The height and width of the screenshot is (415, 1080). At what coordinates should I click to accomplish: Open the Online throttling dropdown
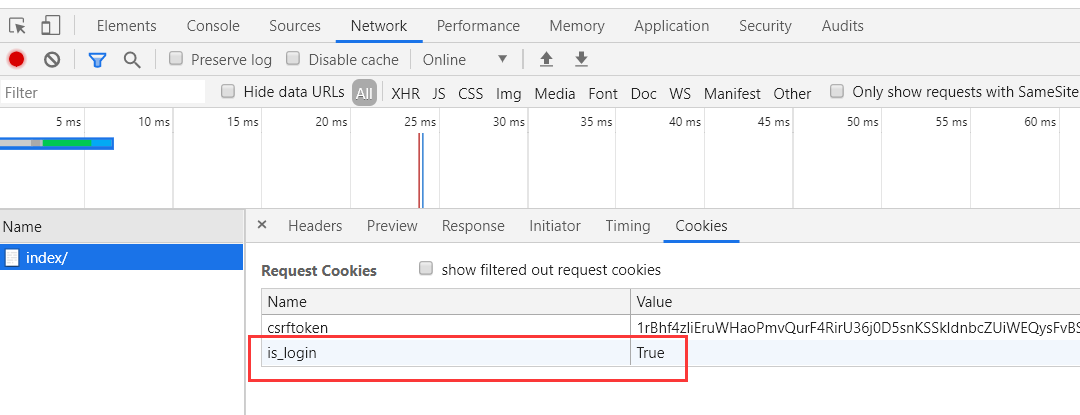coord(466,60)
